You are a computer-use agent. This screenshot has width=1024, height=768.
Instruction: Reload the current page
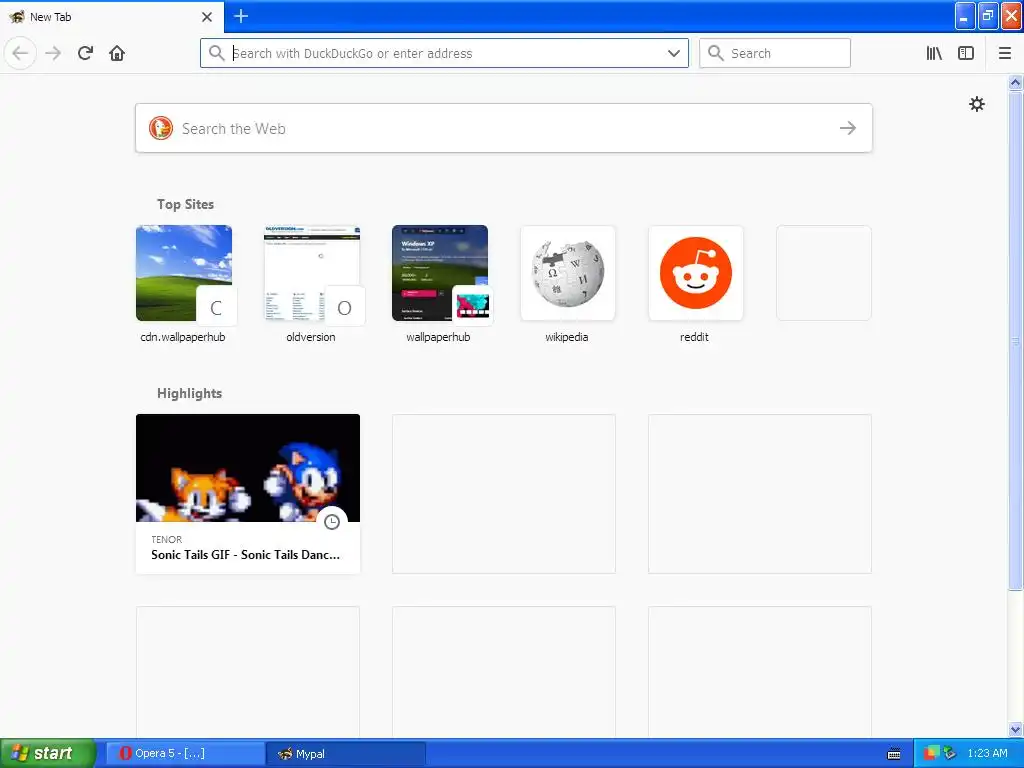[85, 53]
